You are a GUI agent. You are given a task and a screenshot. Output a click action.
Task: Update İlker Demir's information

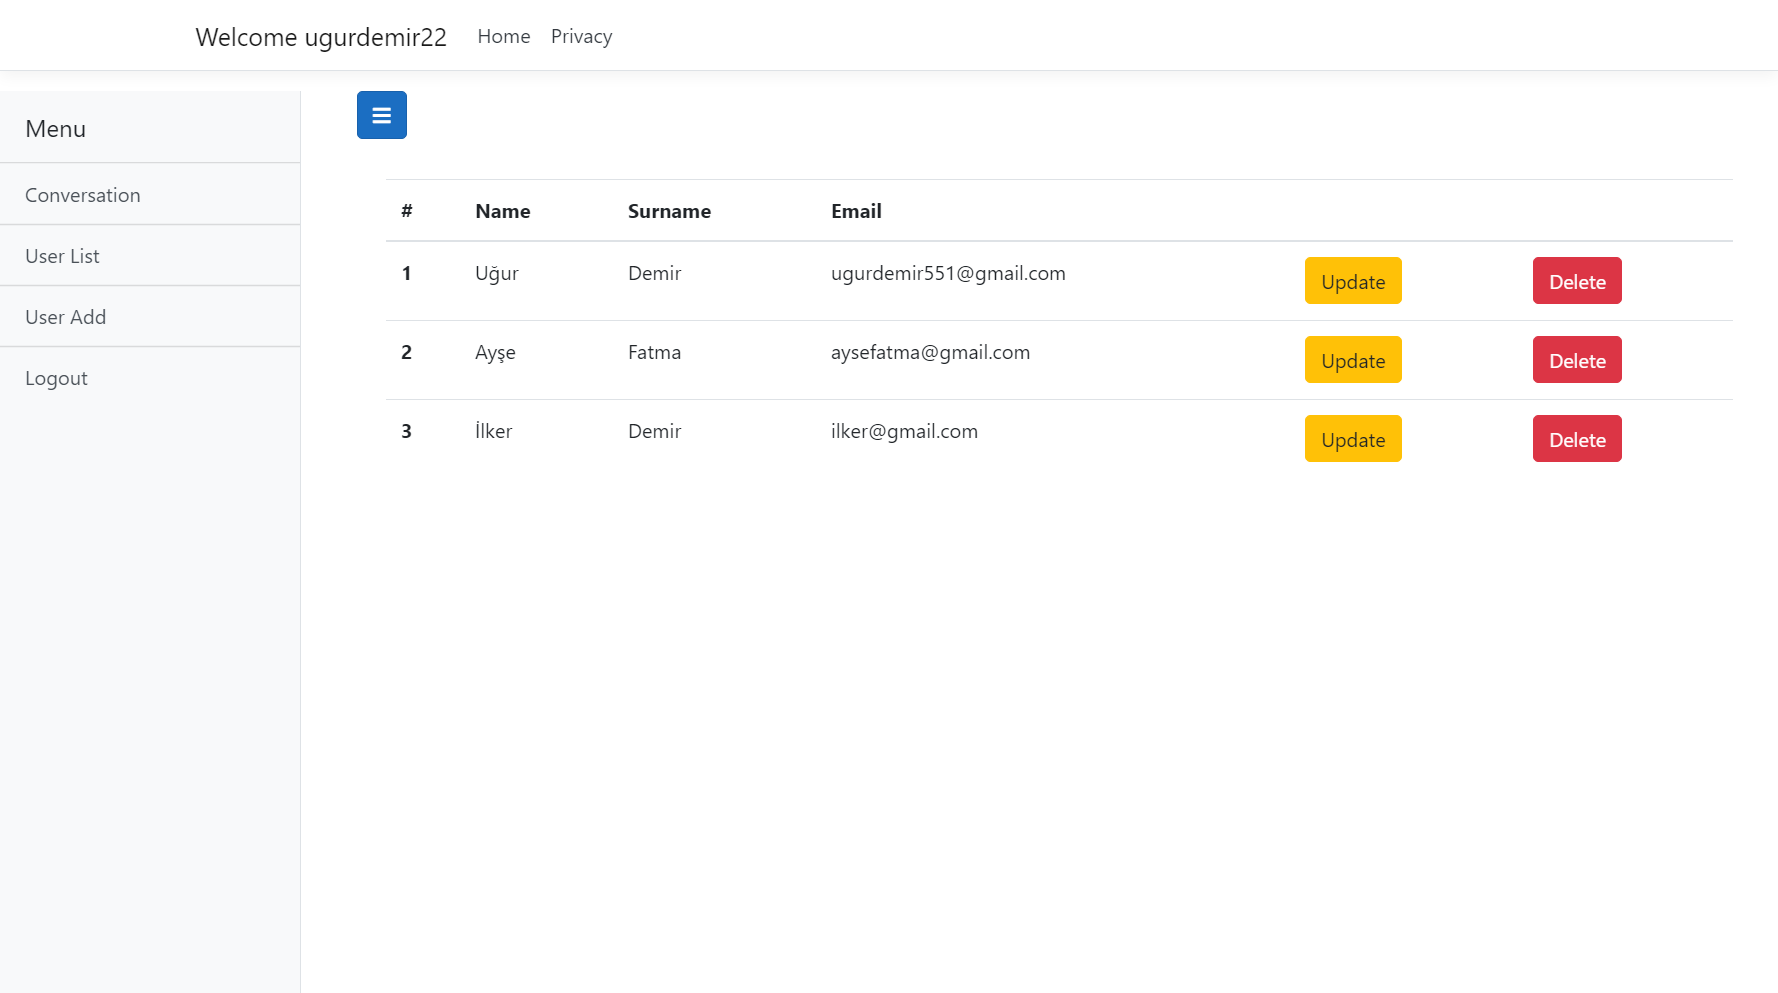click(x=1353, y=438)
